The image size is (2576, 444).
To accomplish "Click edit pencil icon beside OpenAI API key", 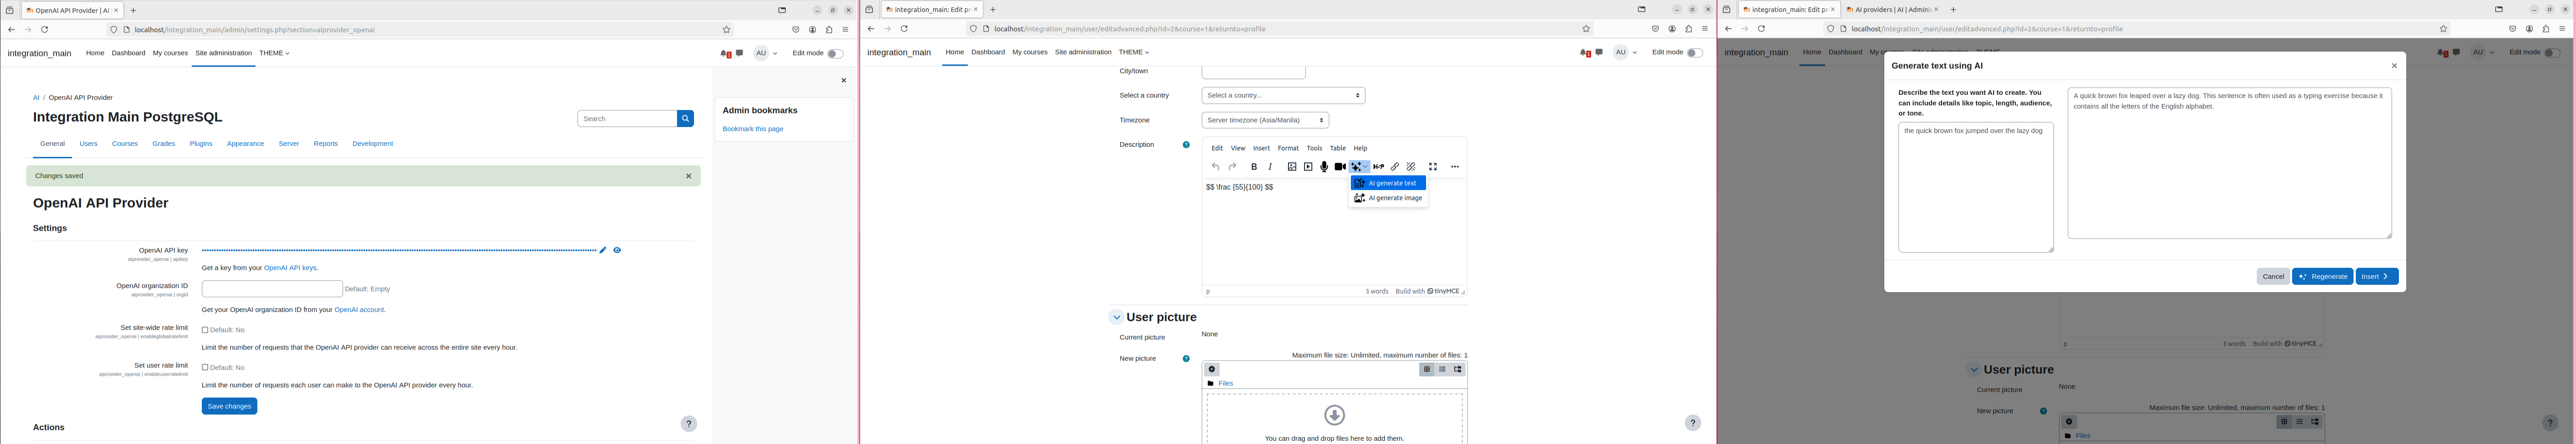I will 603,250.
